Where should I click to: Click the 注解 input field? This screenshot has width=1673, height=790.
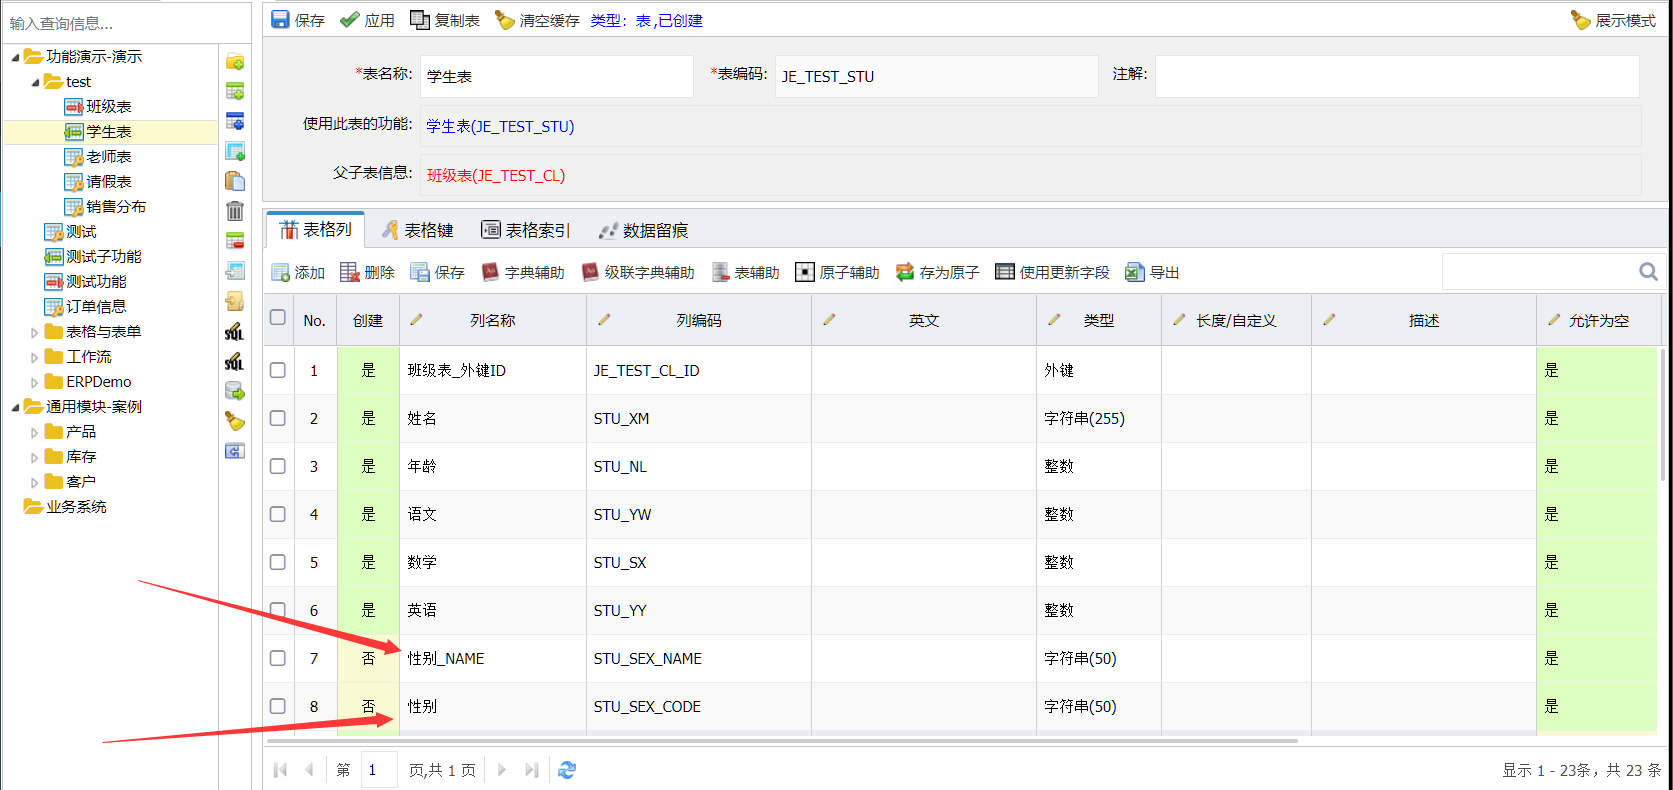click(1397, 76)
